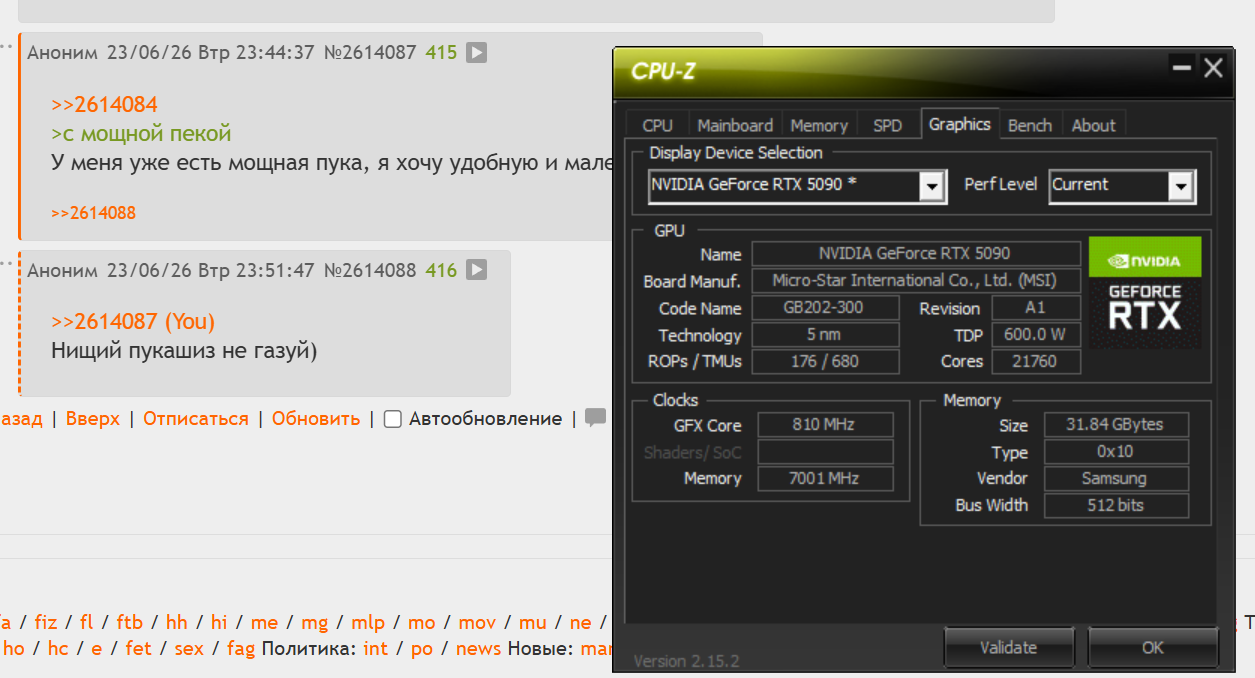Open the mg board link
The width and height of the screenshot is (1255, 678).
[x=315, y=623]
